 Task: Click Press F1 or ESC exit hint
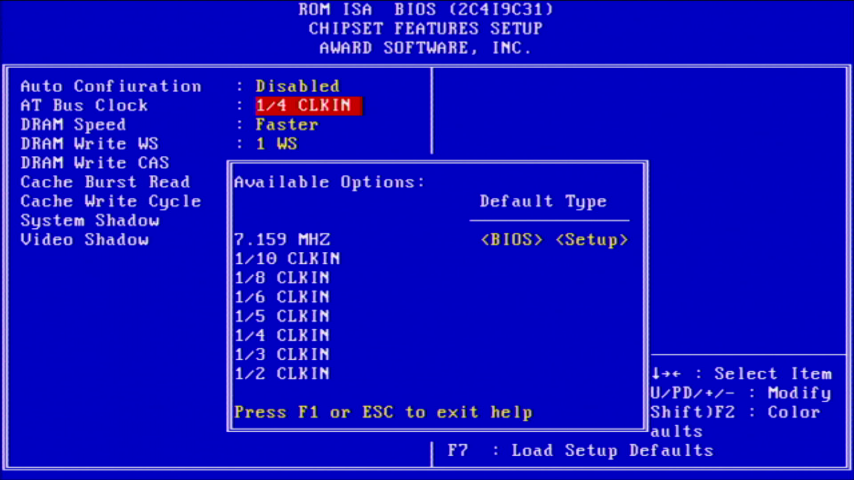click(x=383, y=412)
